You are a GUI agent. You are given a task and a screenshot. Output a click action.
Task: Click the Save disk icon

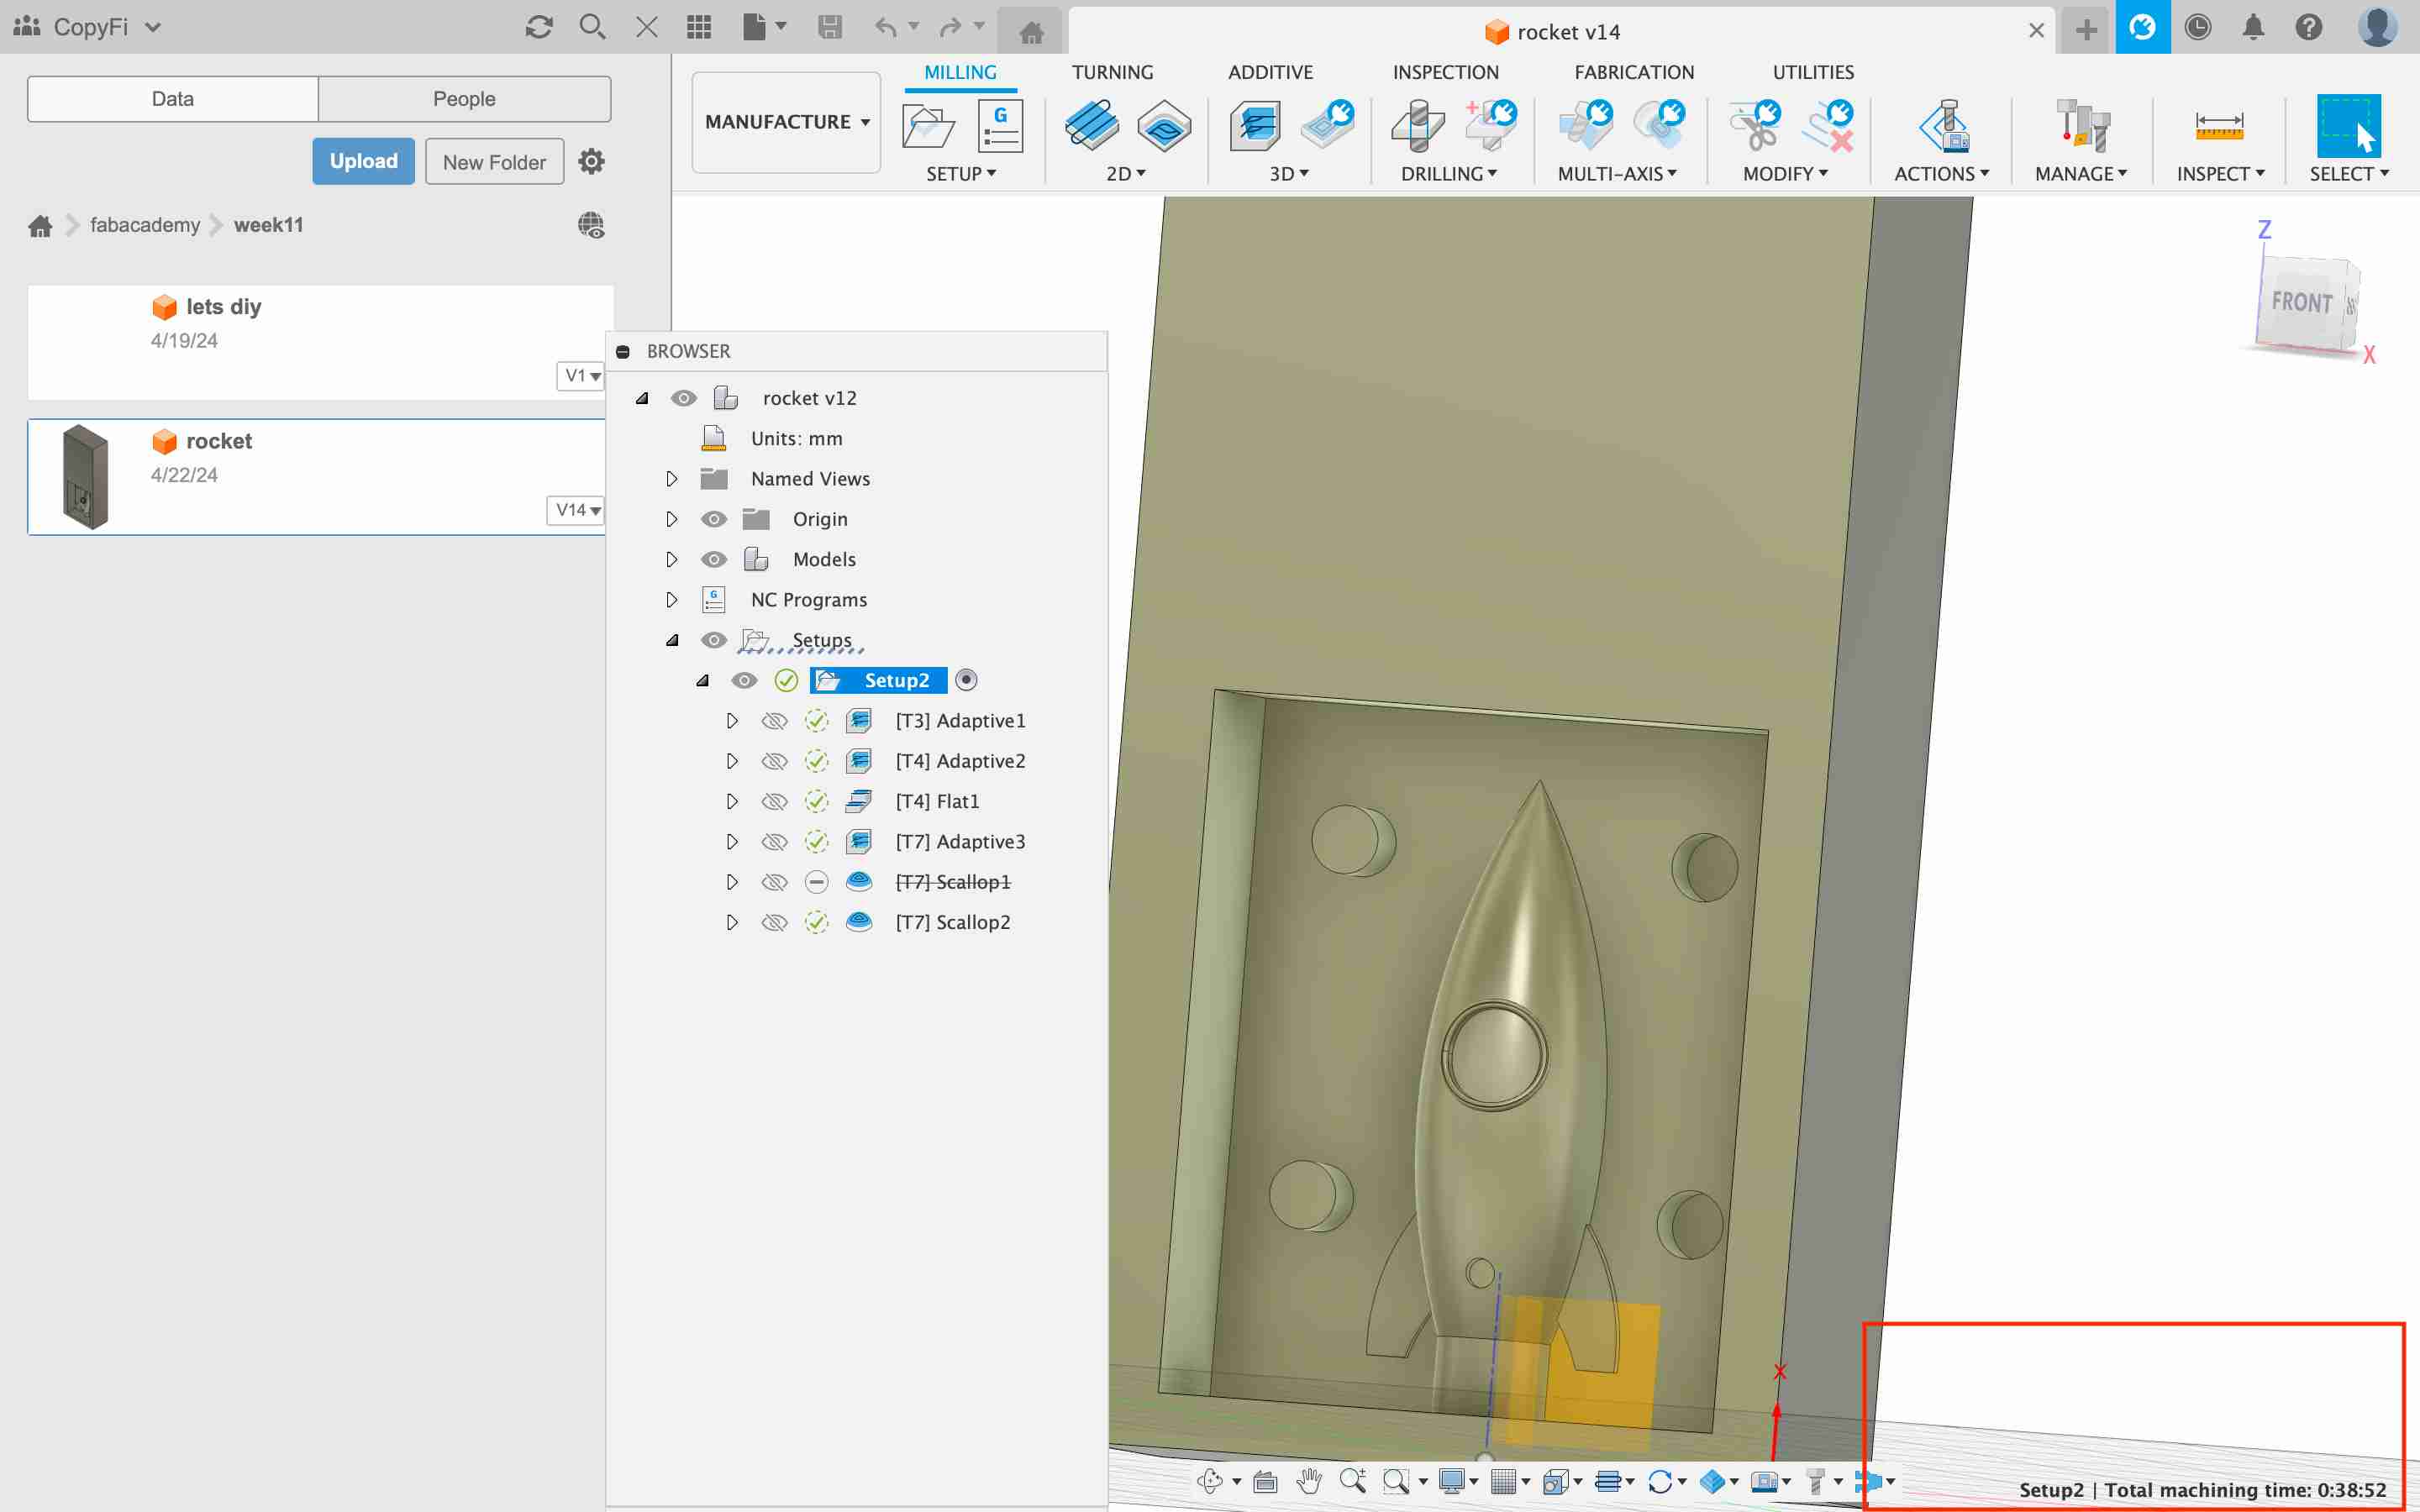tap(830, 27)
